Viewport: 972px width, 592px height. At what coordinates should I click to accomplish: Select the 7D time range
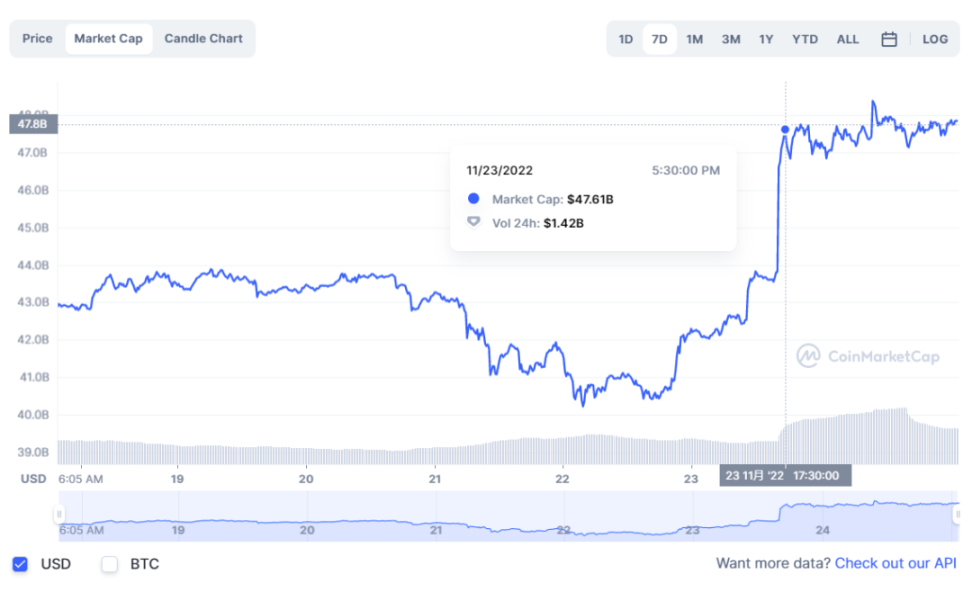point(659,39)
